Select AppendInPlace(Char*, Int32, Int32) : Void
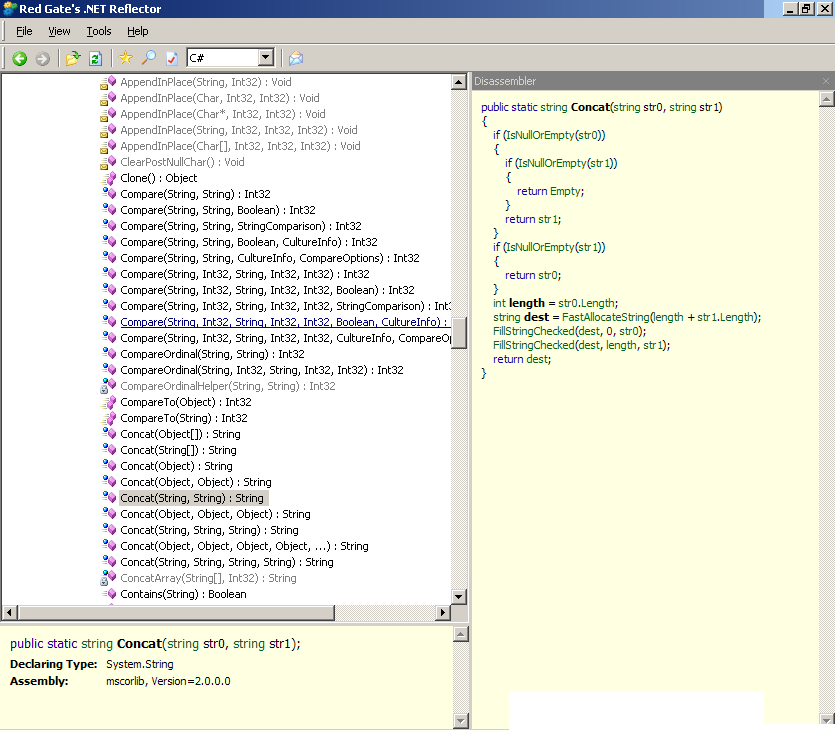Image resolution: width=835 pixels, height=730 pixels. 223,114
